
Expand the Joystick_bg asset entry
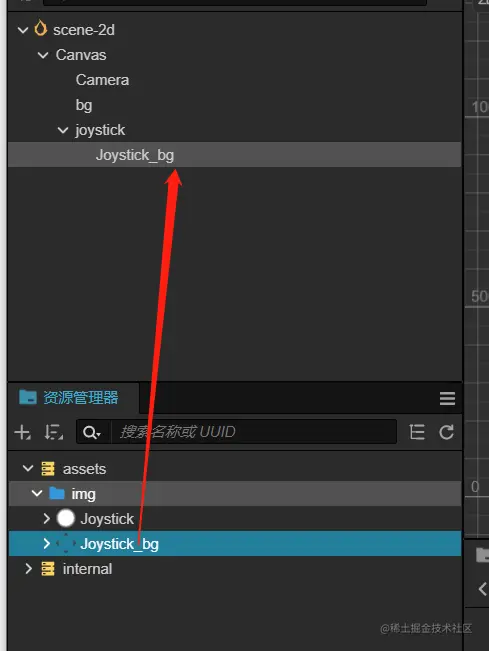(46, 543)
